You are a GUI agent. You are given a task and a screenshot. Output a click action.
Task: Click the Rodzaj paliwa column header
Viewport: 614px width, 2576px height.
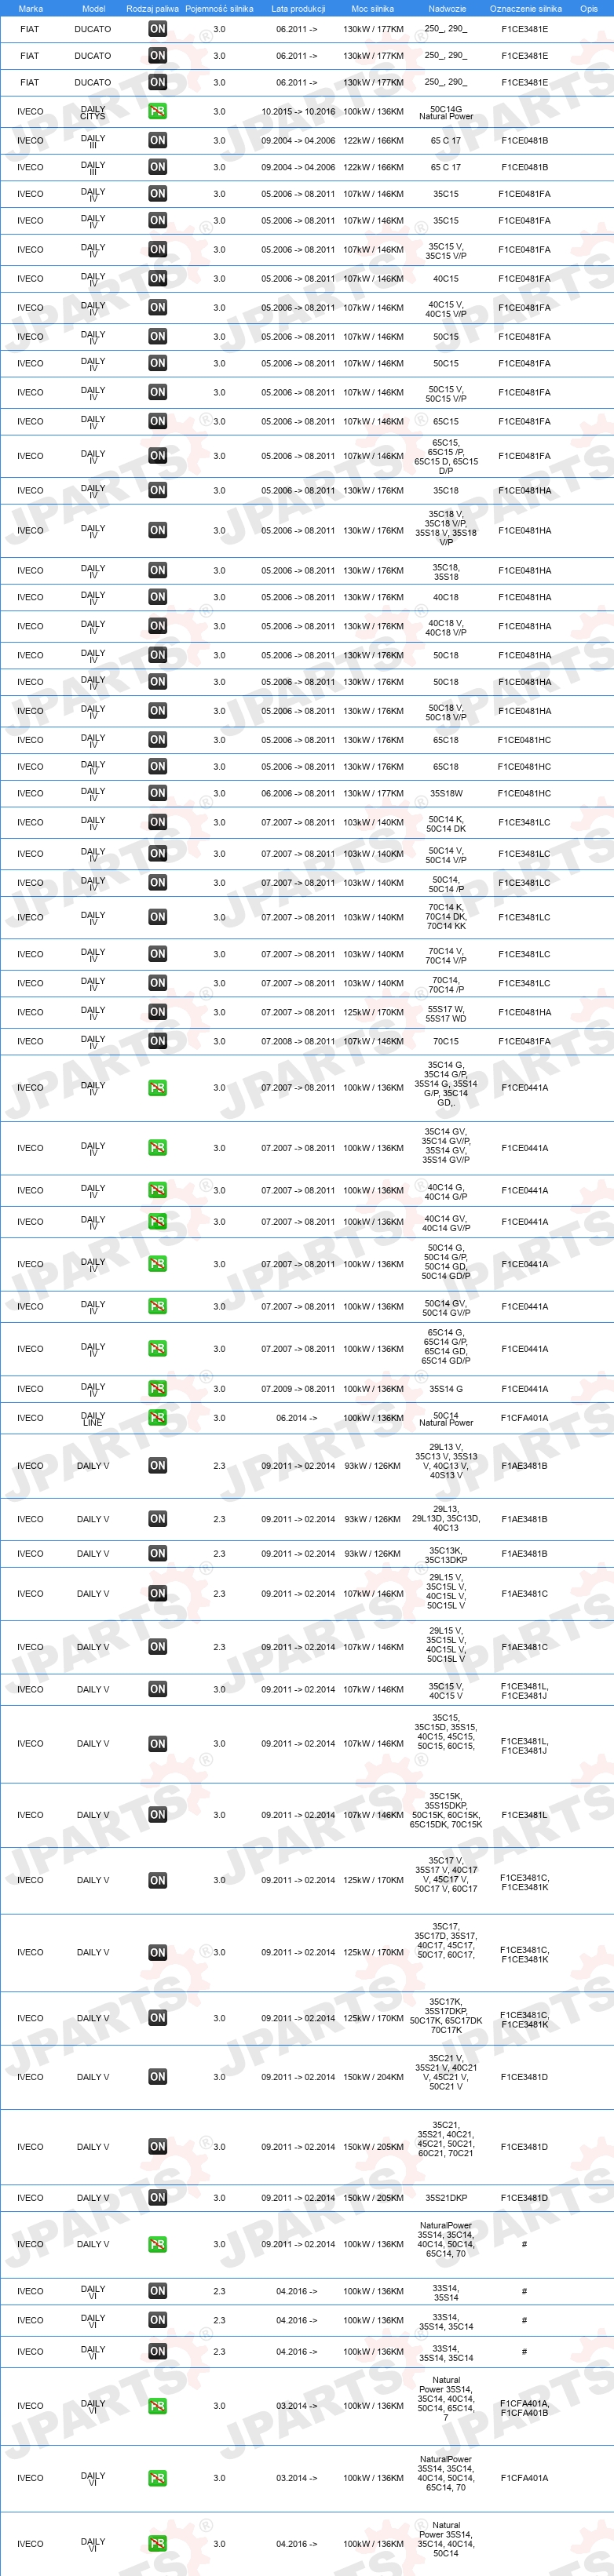click(x=152, y=8)
